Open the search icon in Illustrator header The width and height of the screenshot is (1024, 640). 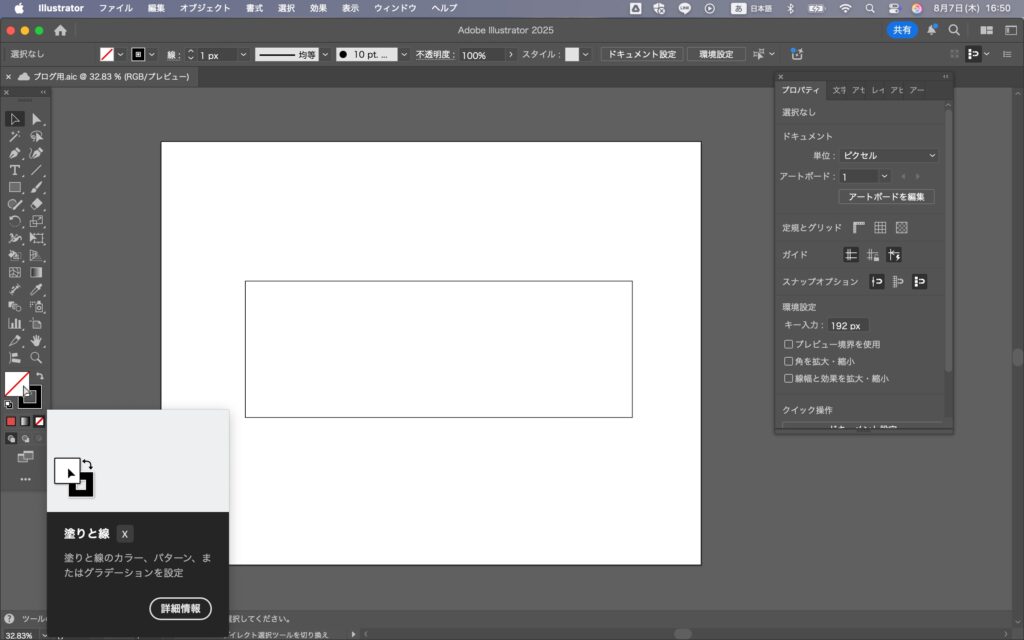(x=954, y=30)
